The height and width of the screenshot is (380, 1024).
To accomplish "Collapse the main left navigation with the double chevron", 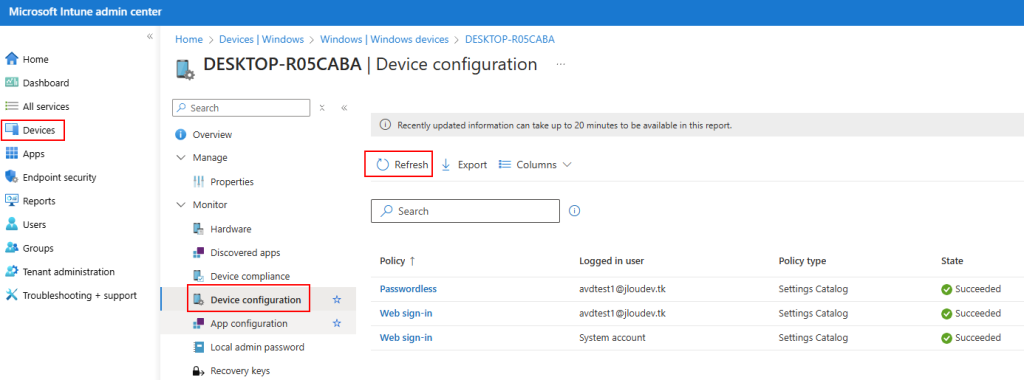I will (150, 36).
